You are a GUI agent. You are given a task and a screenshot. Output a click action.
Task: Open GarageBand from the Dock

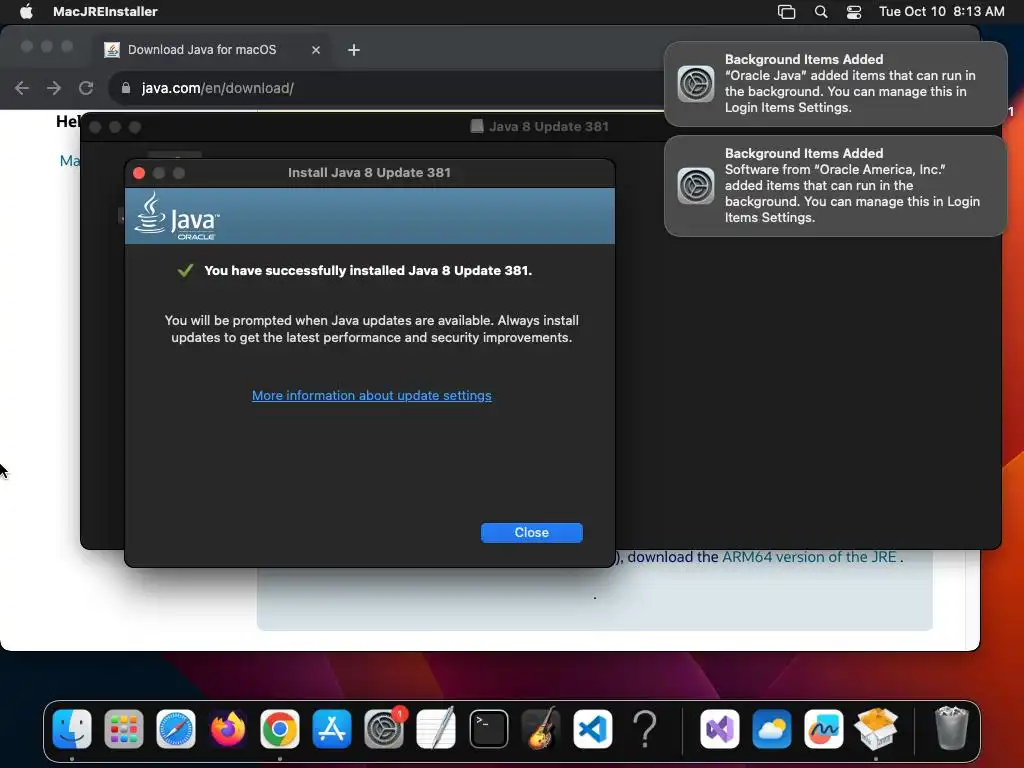tap(541, 729)
